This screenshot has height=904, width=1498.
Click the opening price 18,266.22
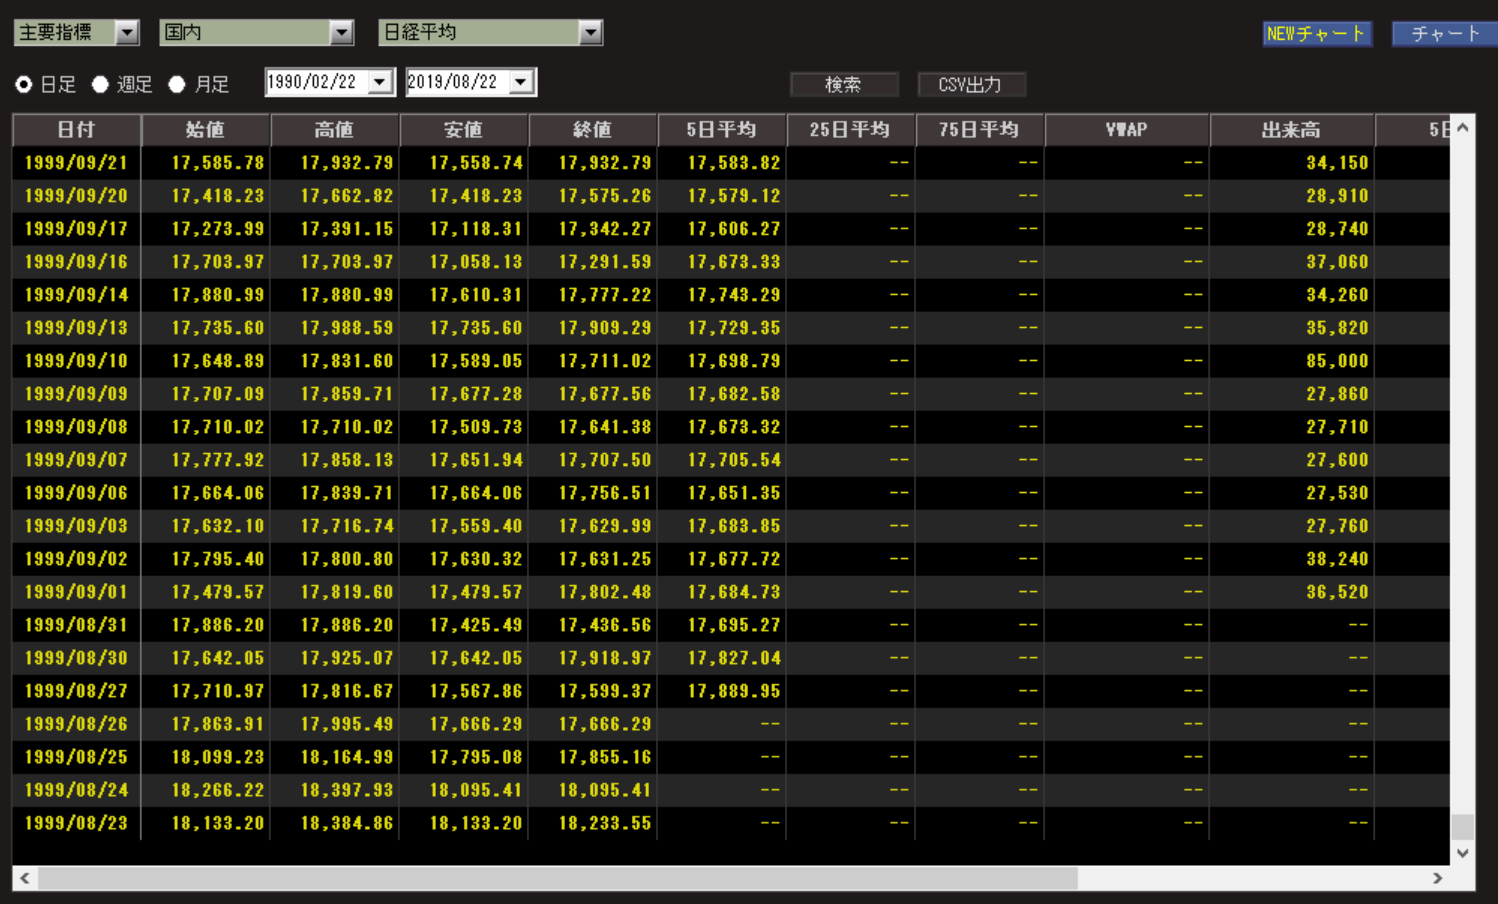[x=218, y=790]
